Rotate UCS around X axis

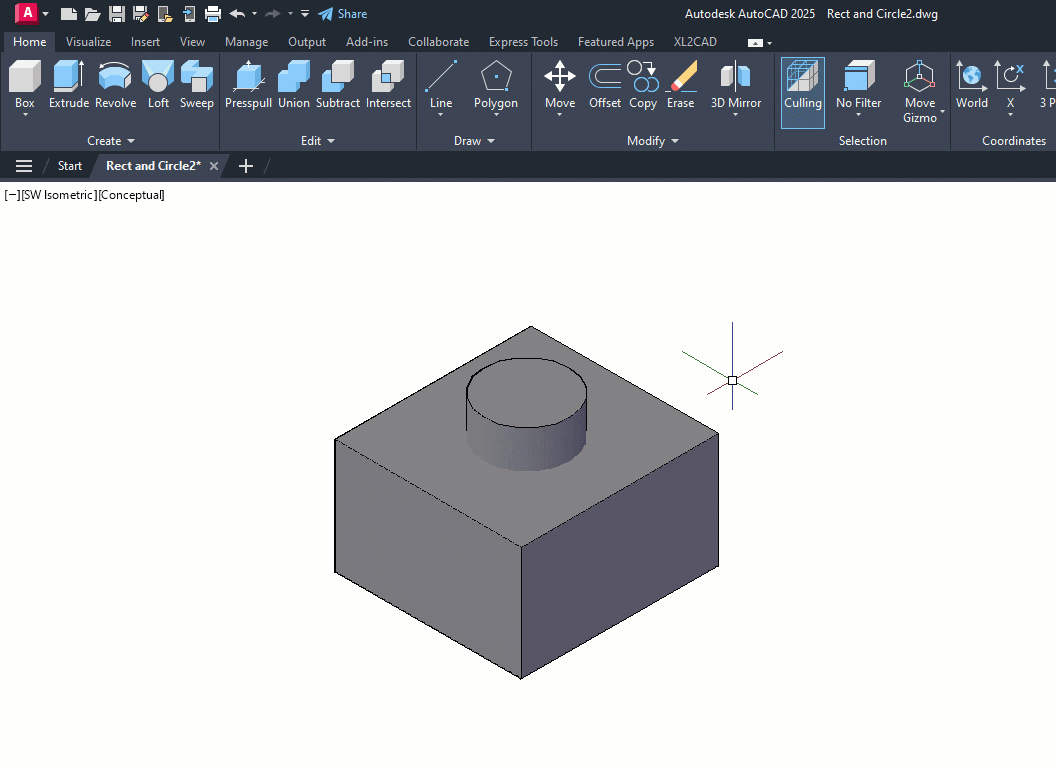(x=1010, y=84)
